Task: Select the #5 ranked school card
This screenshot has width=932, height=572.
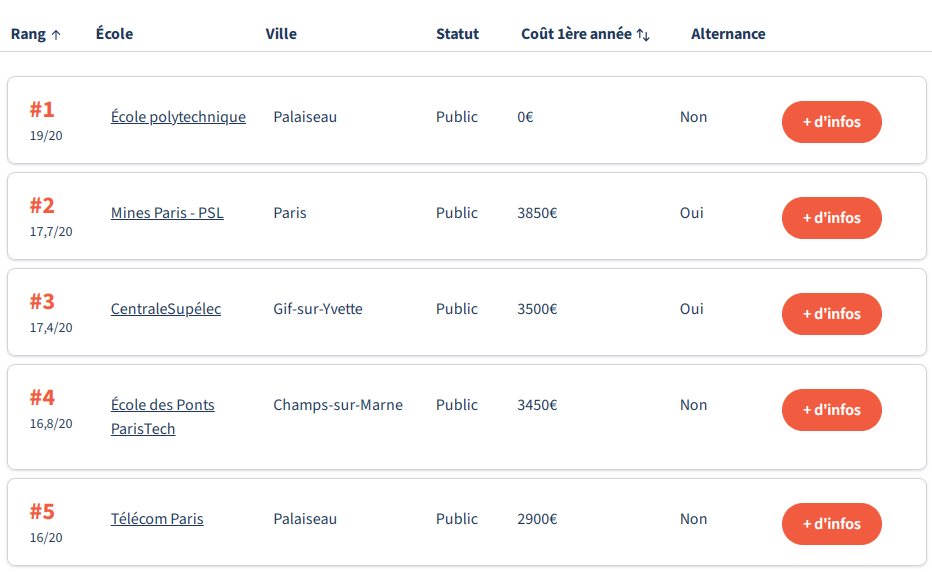Action: [x=466, y=523]
